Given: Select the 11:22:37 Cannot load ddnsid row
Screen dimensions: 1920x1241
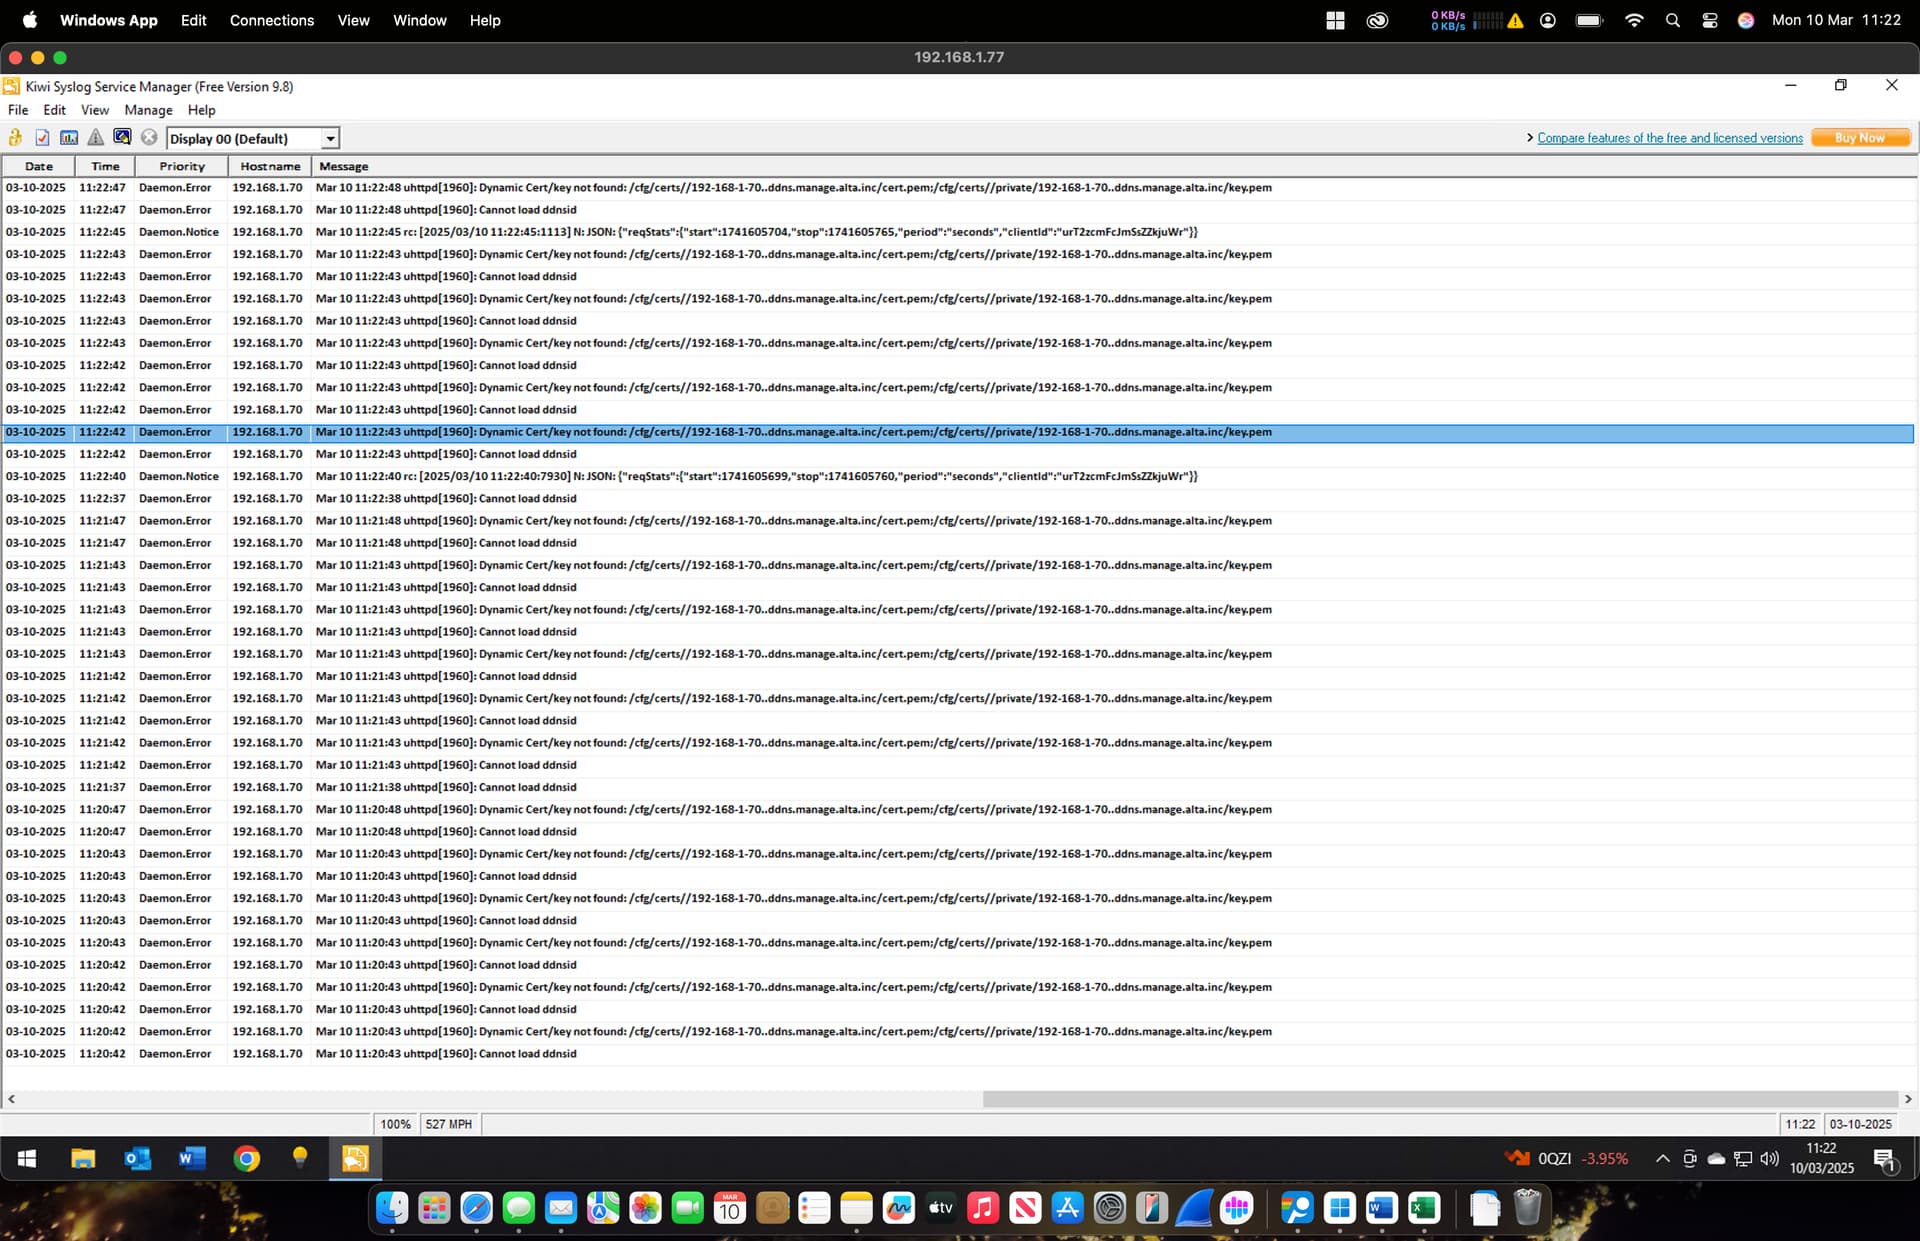Looking at the screenshot, I should (x=958, y=498).
